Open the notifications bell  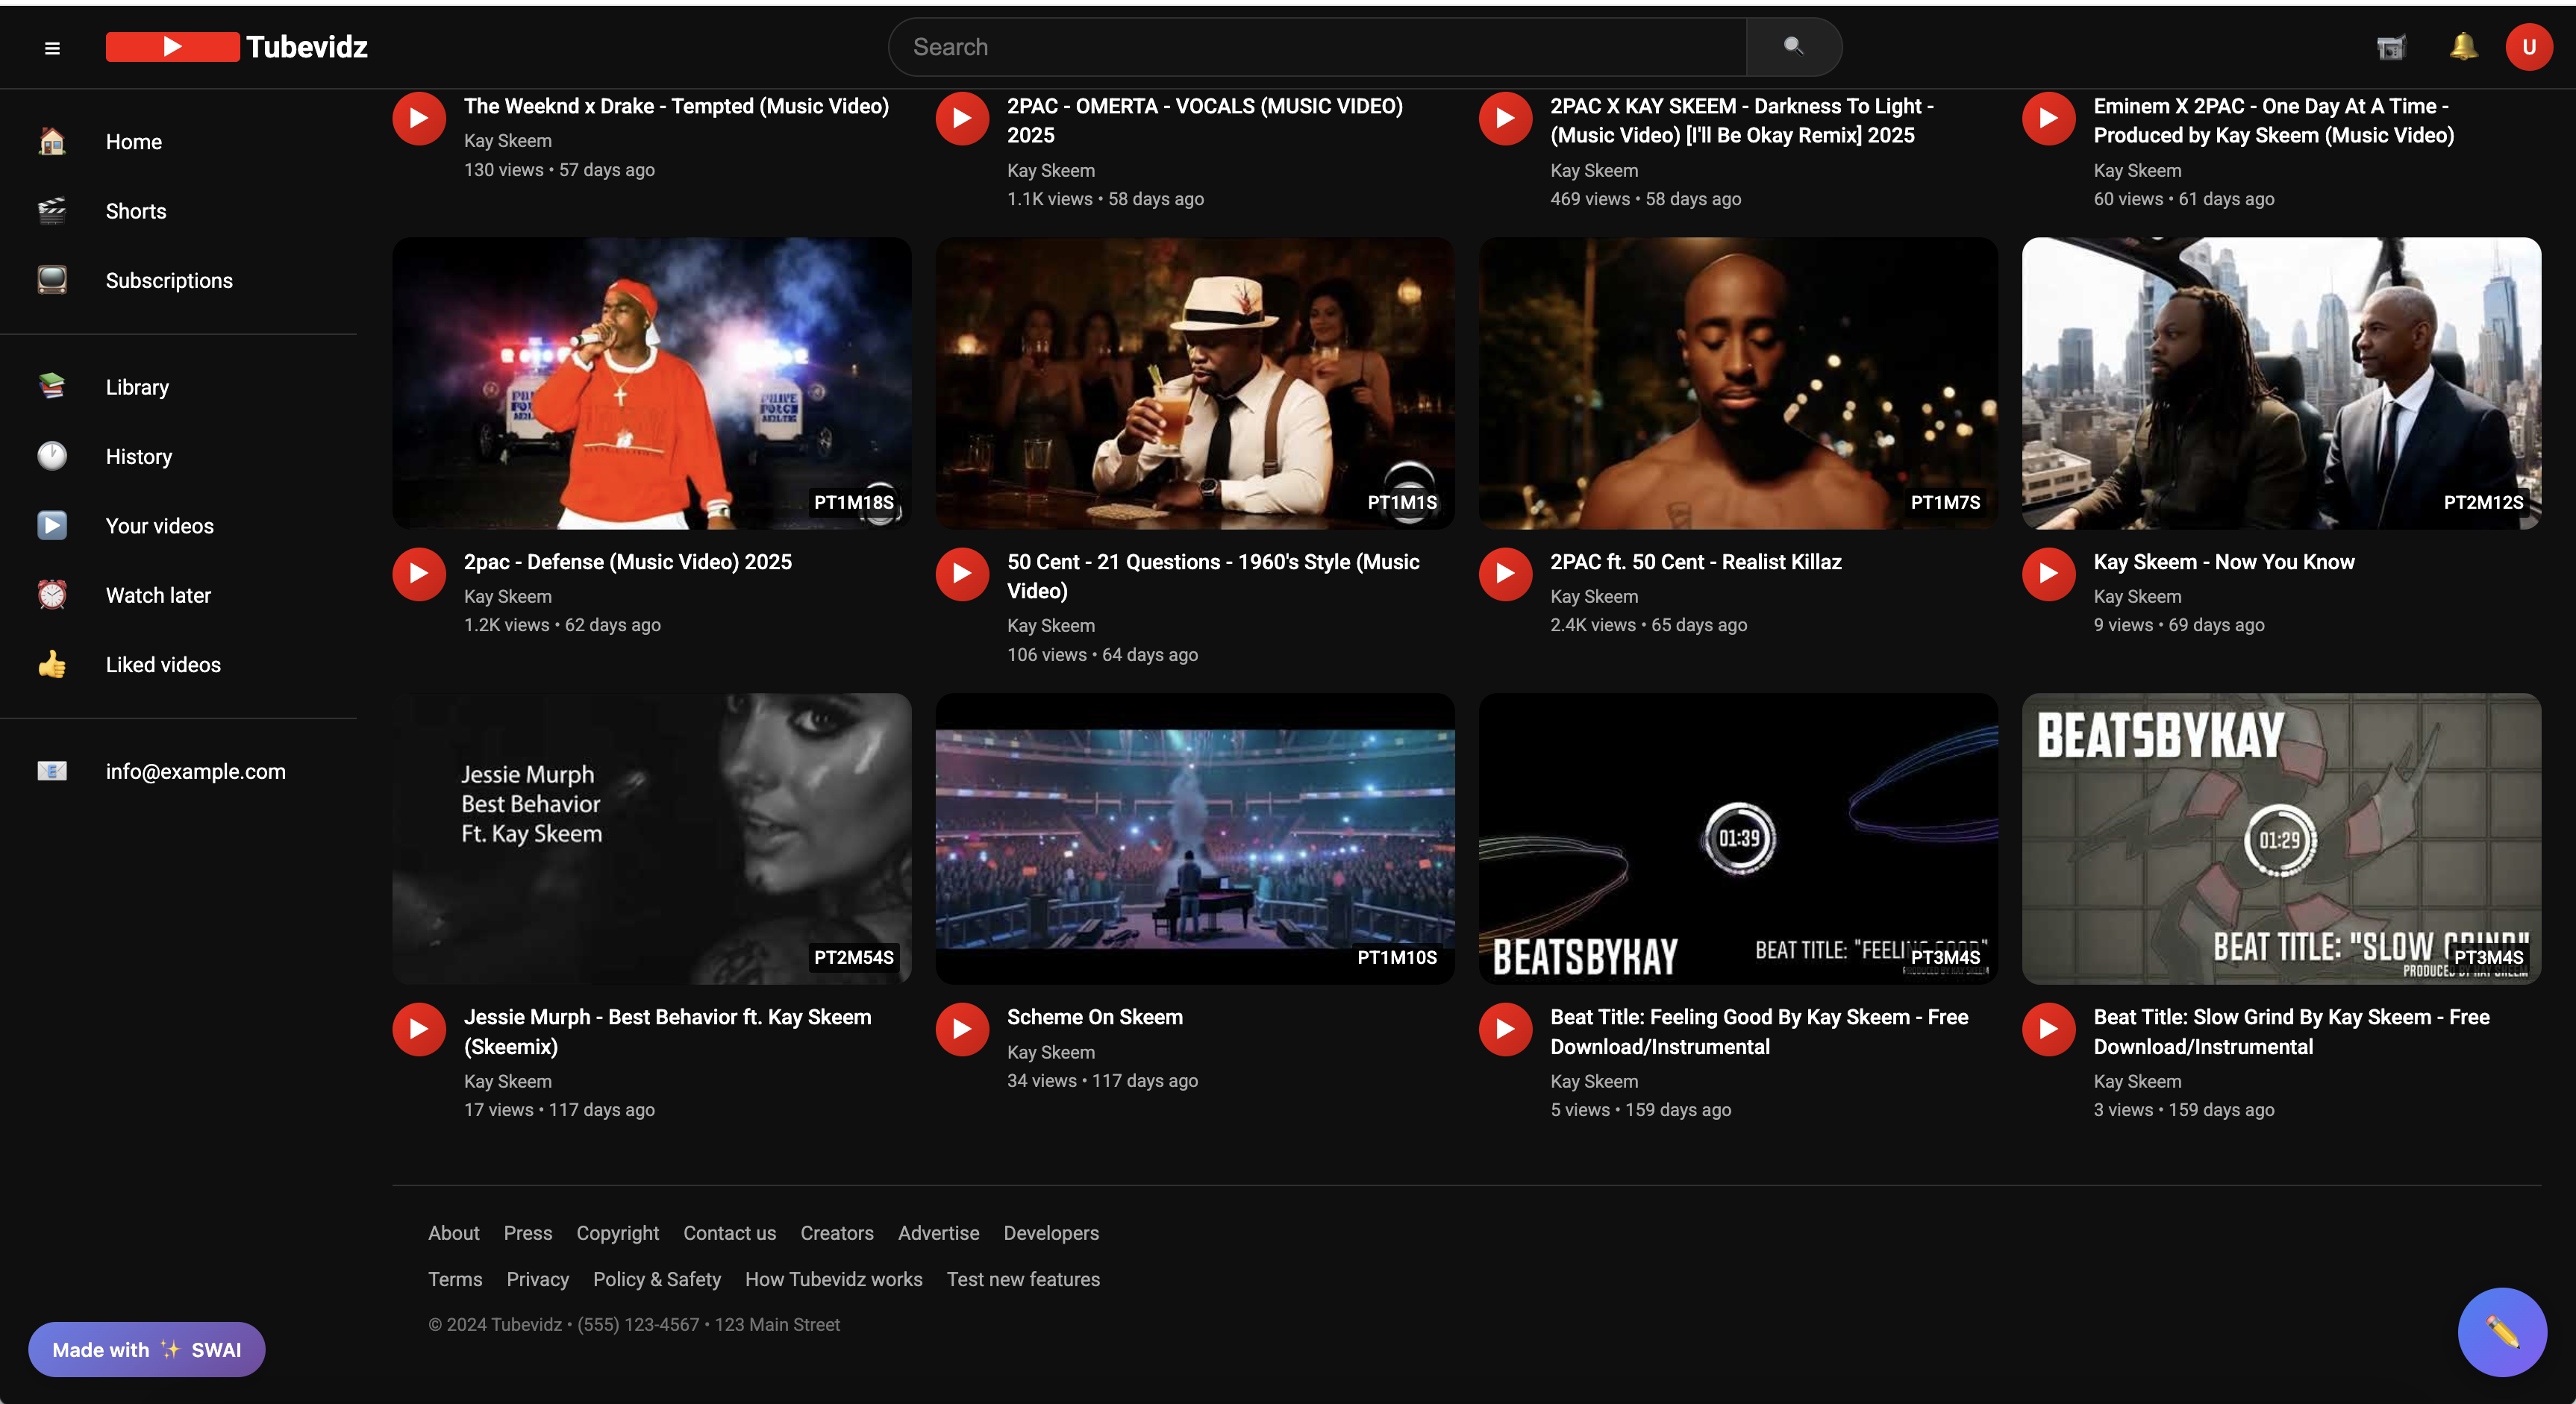(x=2463, y=47)
